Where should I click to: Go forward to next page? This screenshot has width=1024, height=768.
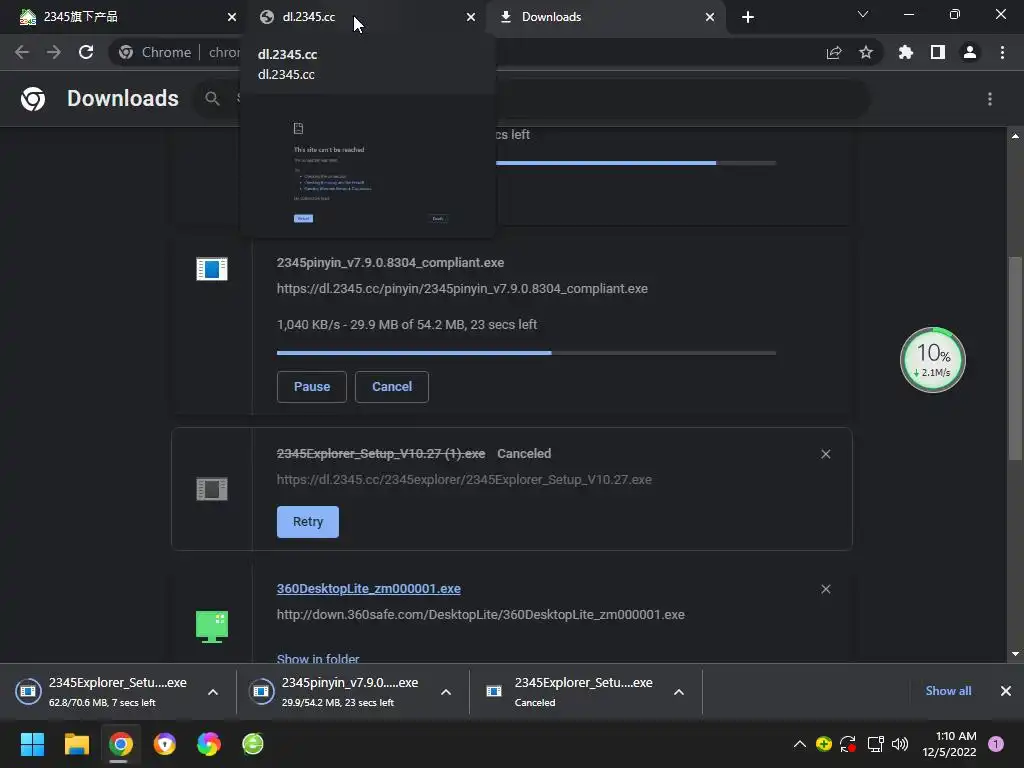coord(54,52)
